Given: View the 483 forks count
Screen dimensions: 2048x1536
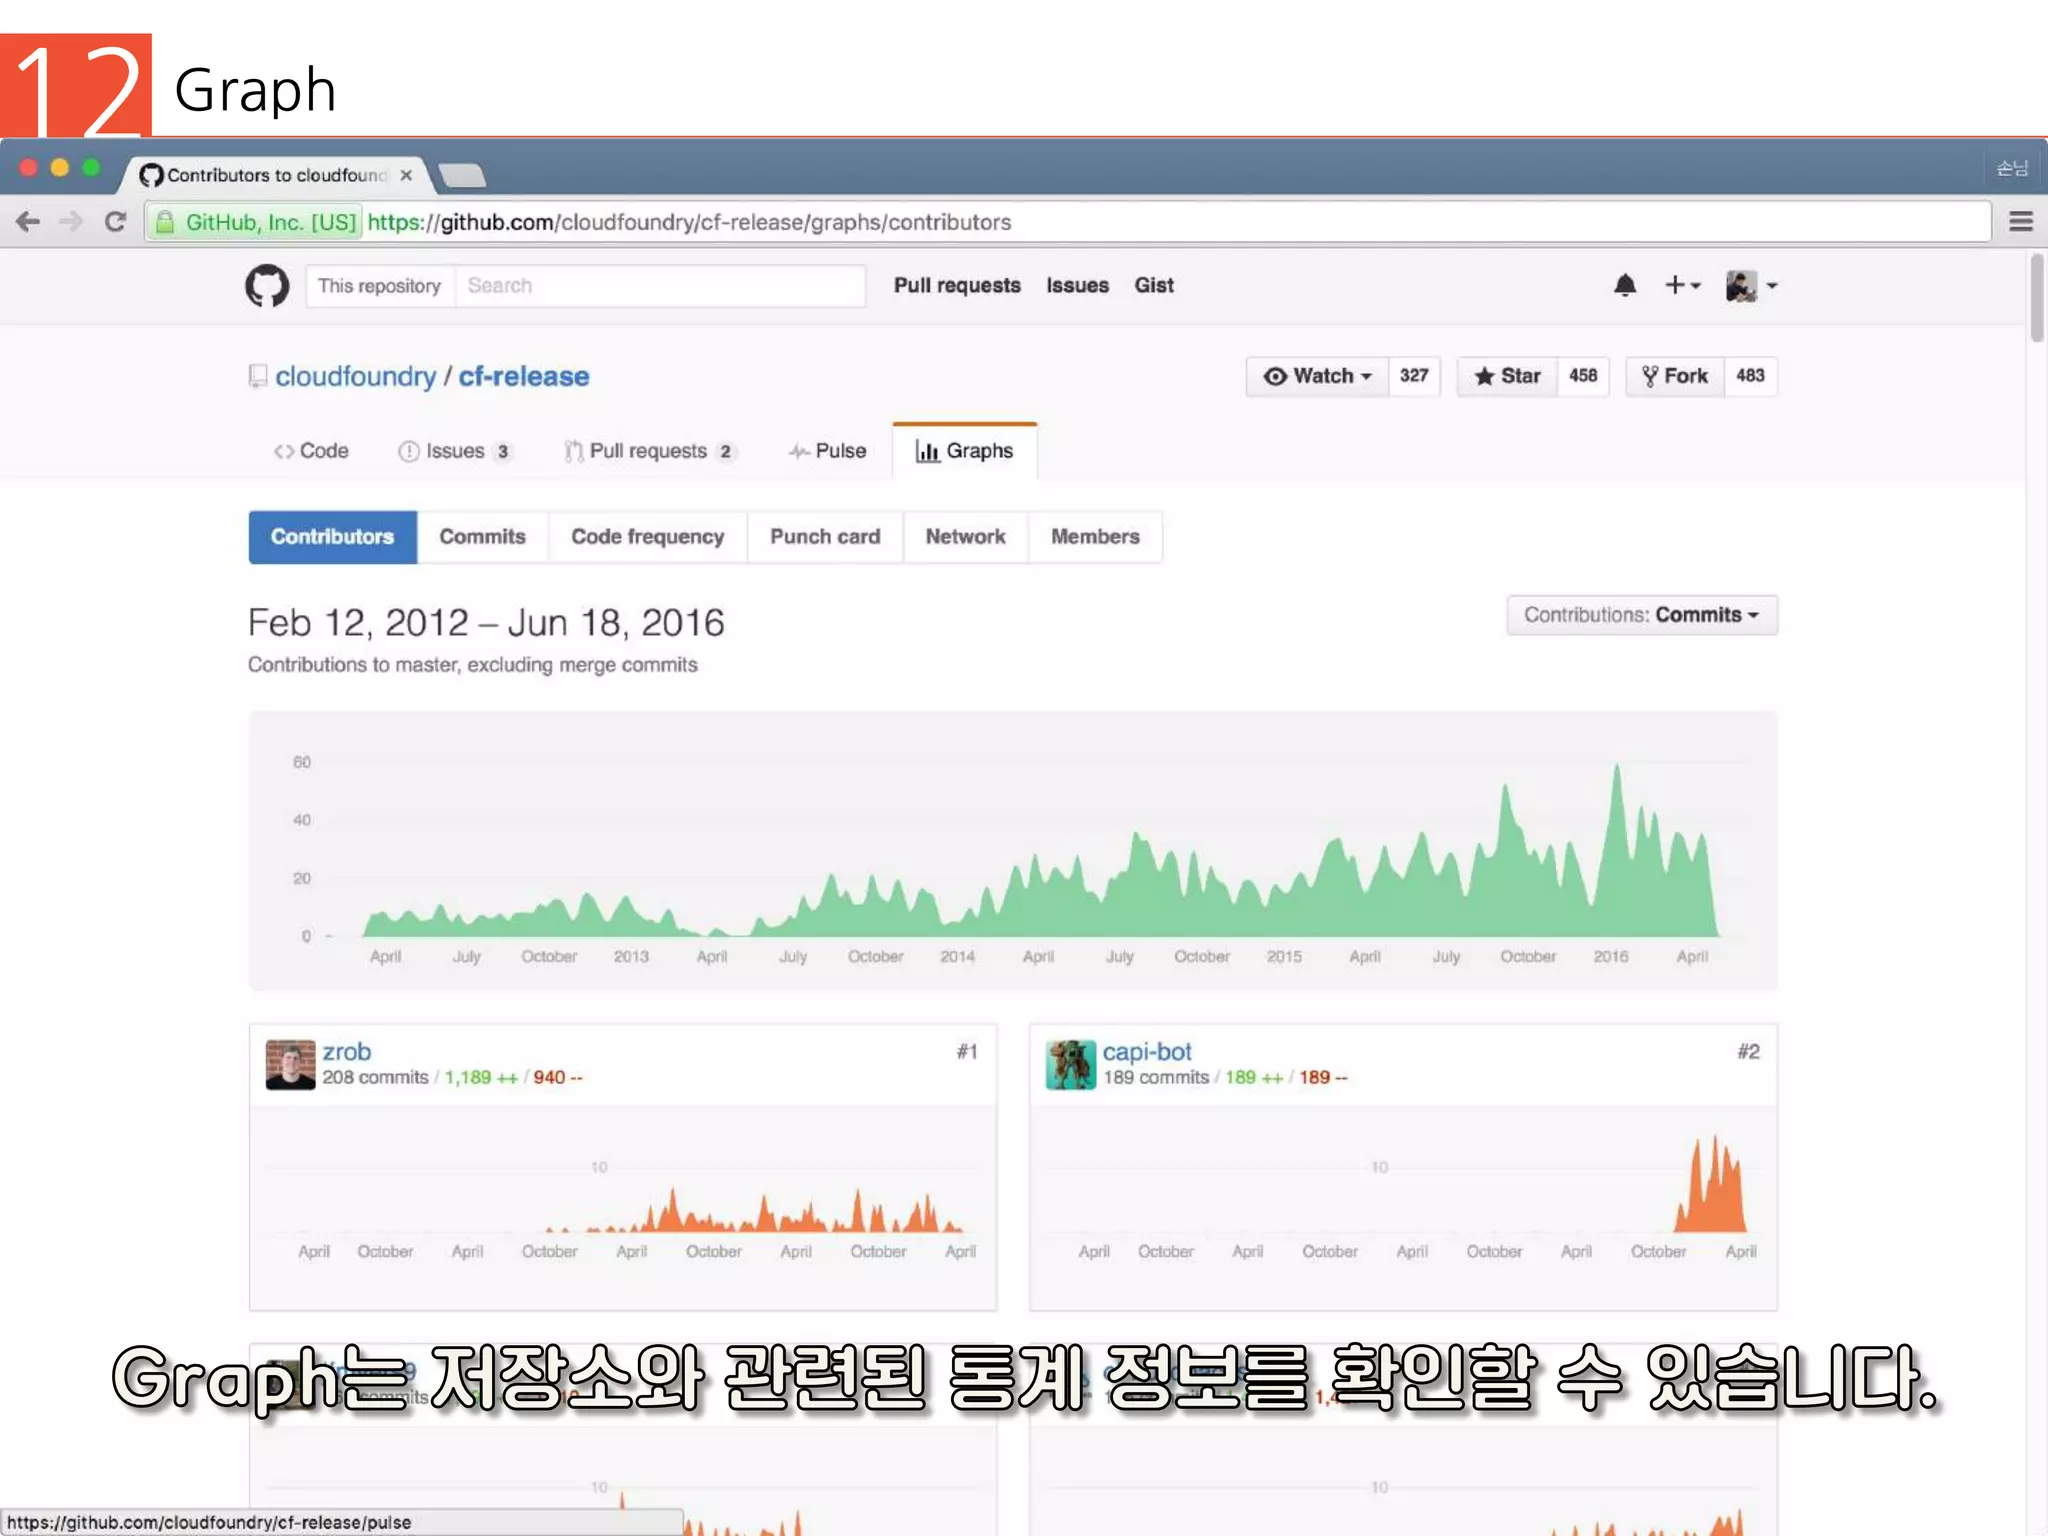Looking at the screenshot, I should (1750, 376).
